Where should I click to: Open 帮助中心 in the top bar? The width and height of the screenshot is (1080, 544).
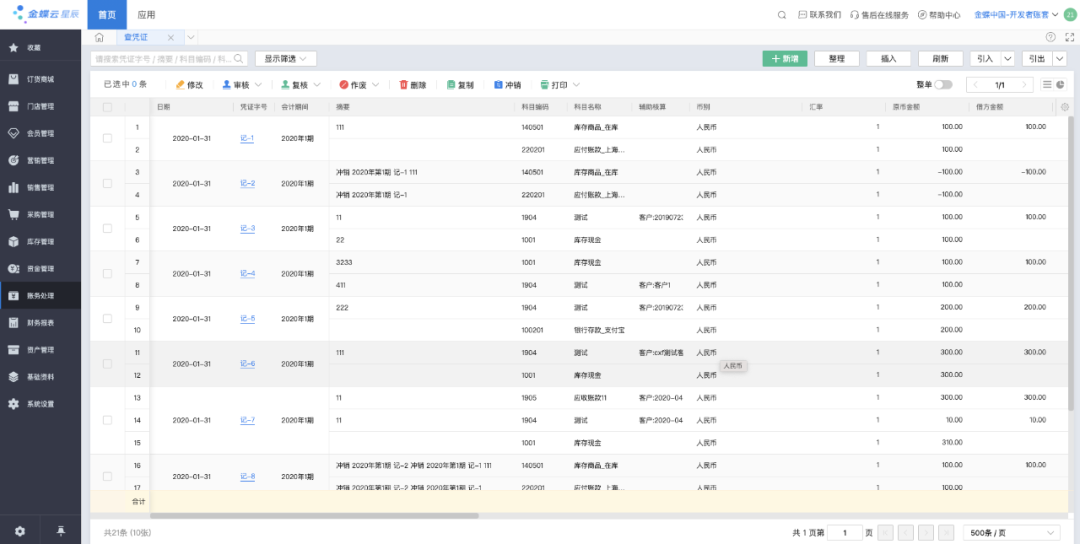[939, 14]
